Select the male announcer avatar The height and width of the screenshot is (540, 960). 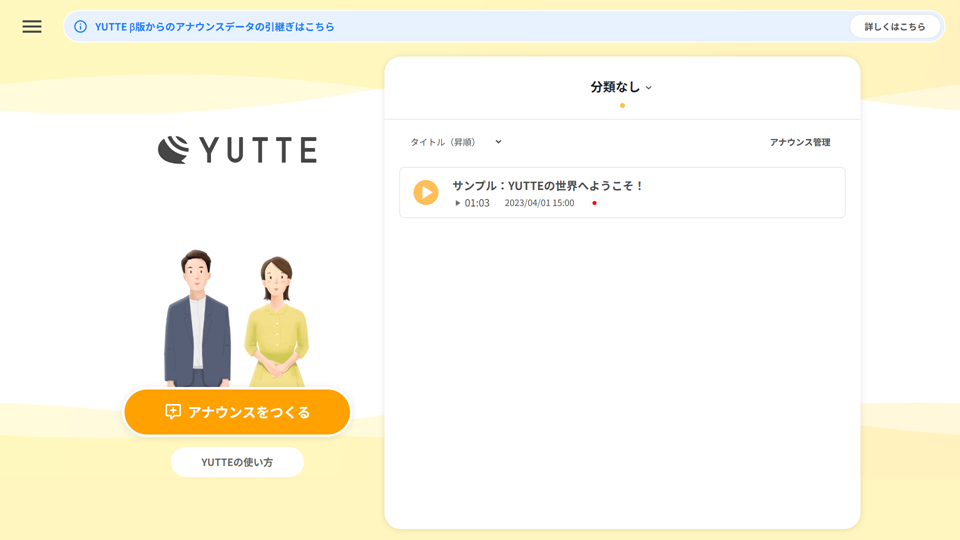[x=197, y=318]
